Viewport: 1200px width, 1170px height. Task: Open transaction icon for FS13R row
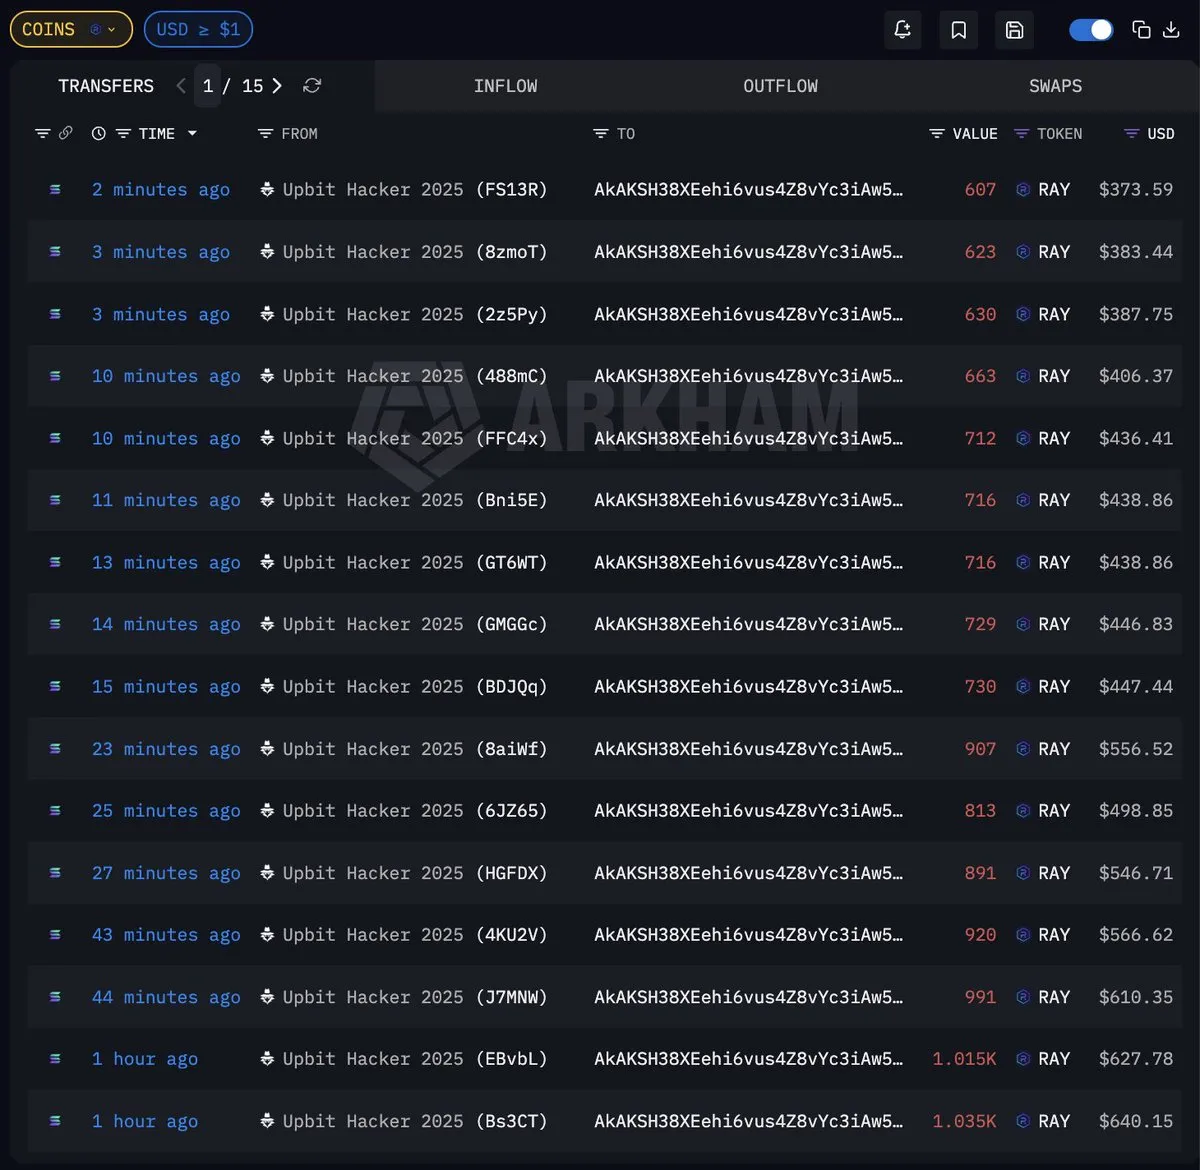[55, 189]
